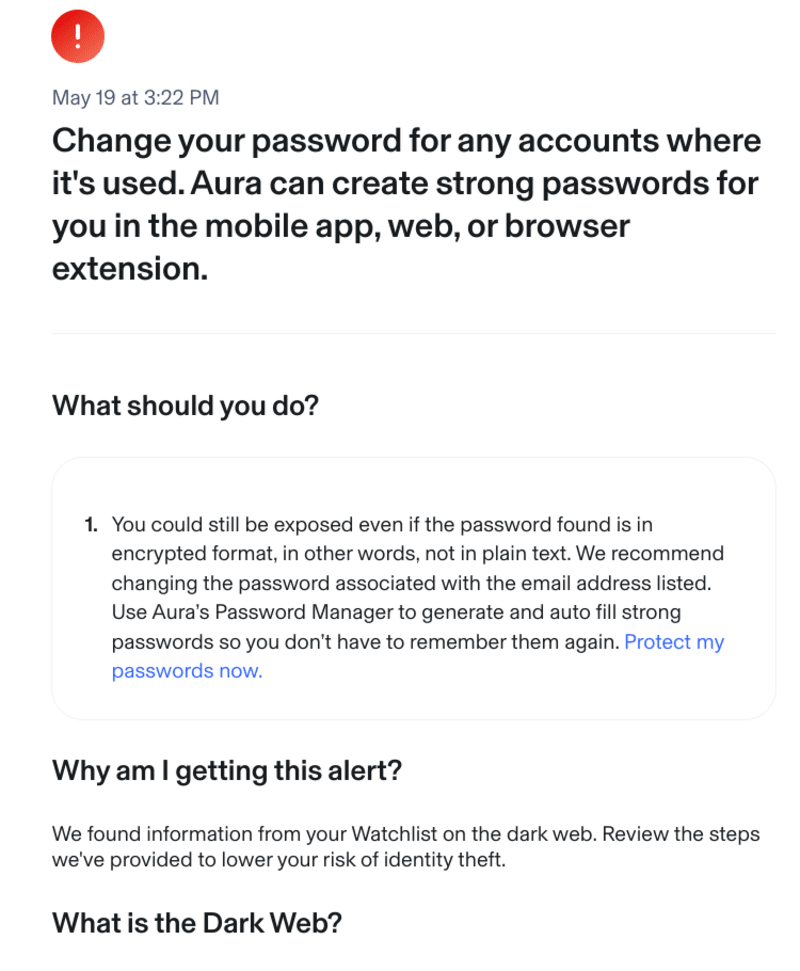Viewport: 800px width, 971px height.
Task: Open the Protect my passwords now link
Action: pyautogui.click(x=674, y=642)
